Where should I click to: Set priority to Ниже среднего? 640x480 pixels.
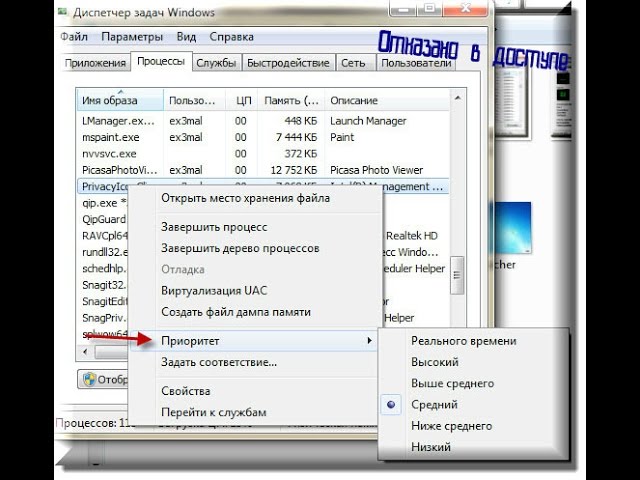click(x=473, y=426)
